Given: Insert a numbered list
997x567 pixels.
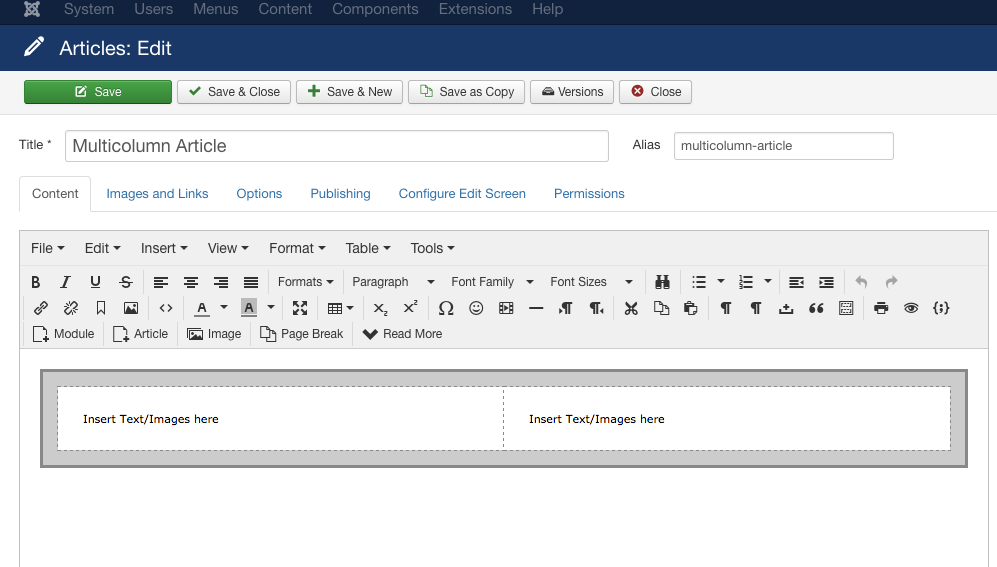Looking at the screenshot, I should 746,282.
